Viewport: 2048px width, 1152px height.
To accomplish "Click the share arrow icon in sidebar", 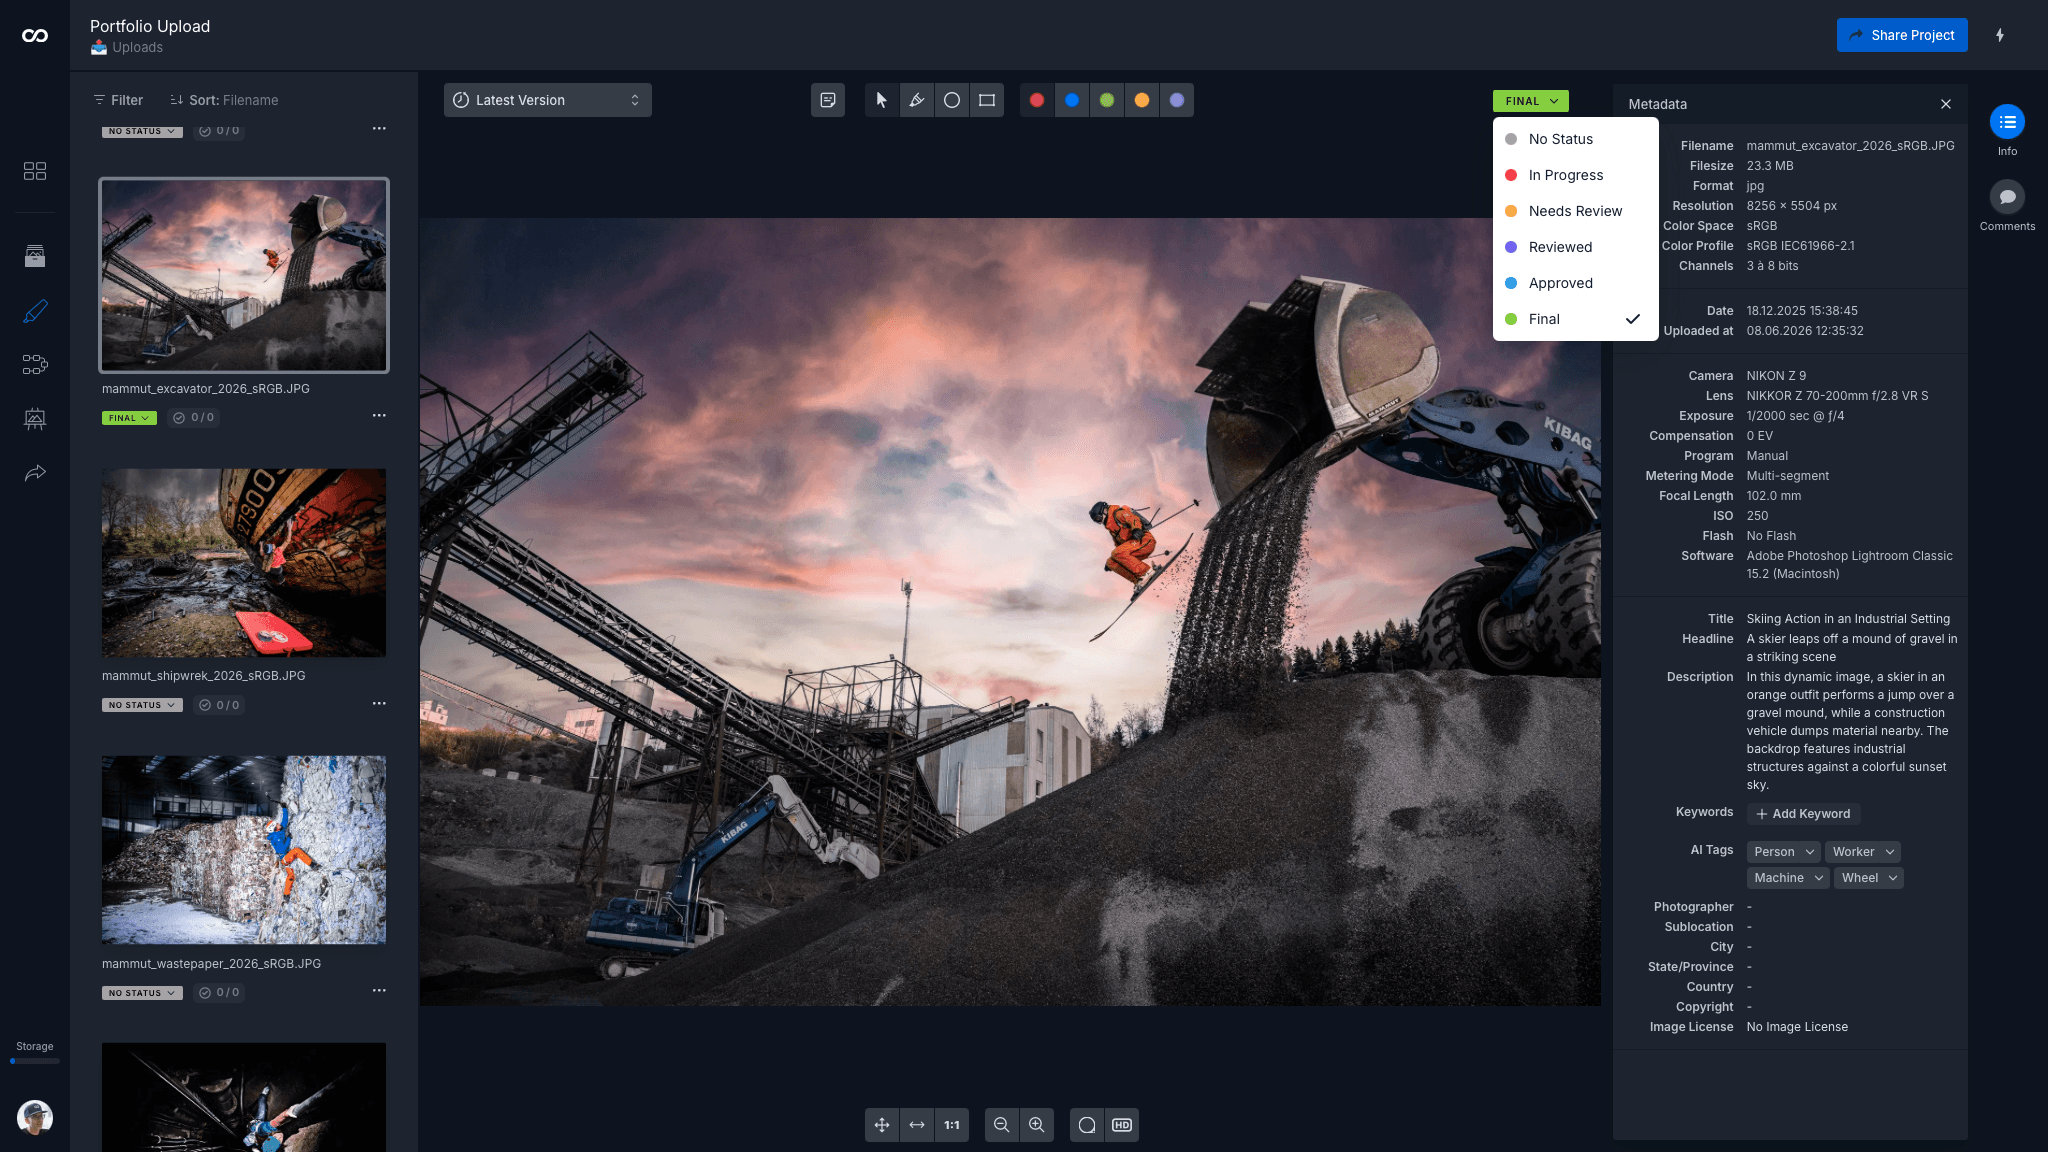I will coord(35,472).
